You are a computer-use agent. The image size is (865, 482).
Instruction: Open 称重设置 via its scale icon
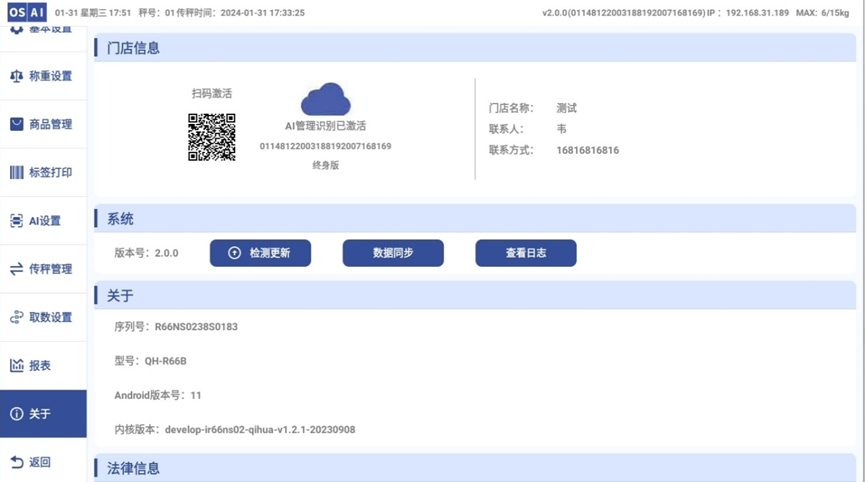(x=16, y=76)
